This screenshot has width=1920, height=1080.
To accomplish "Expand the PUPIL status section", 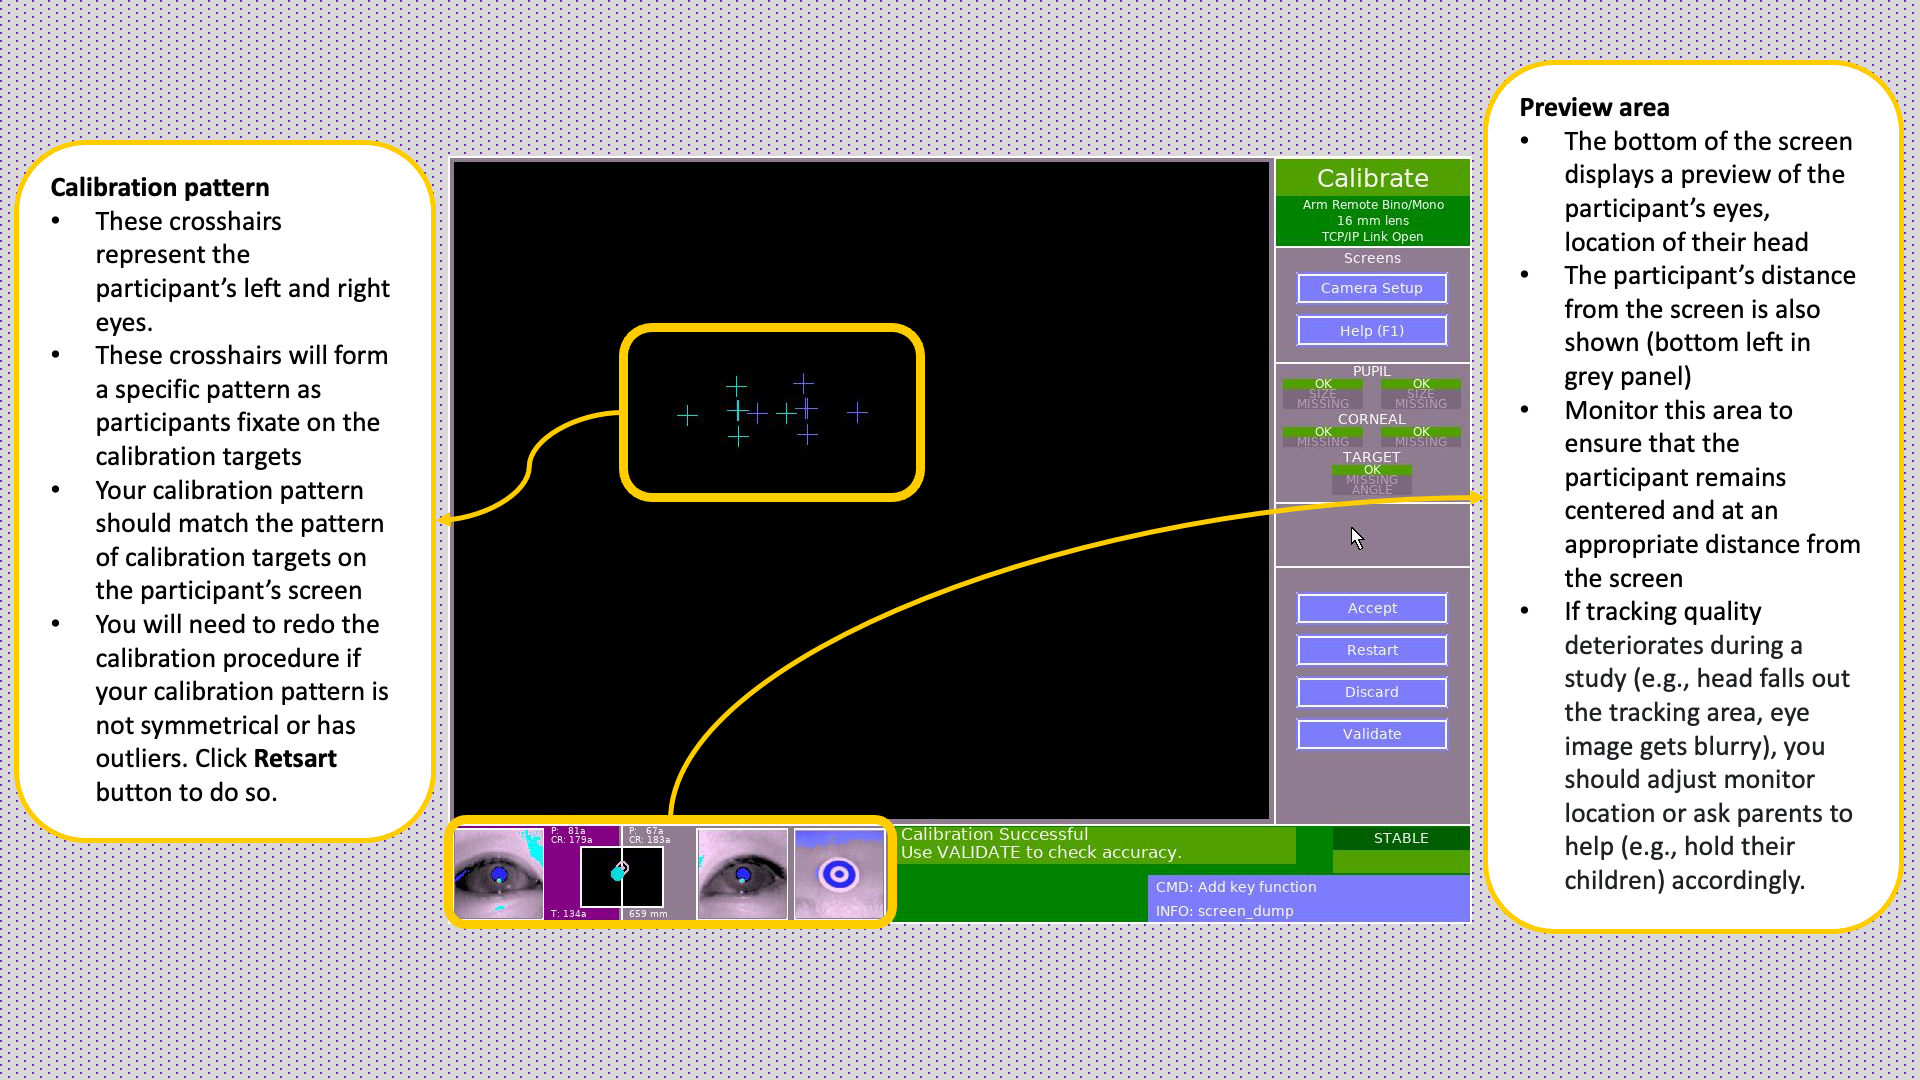I will 1371,370.
